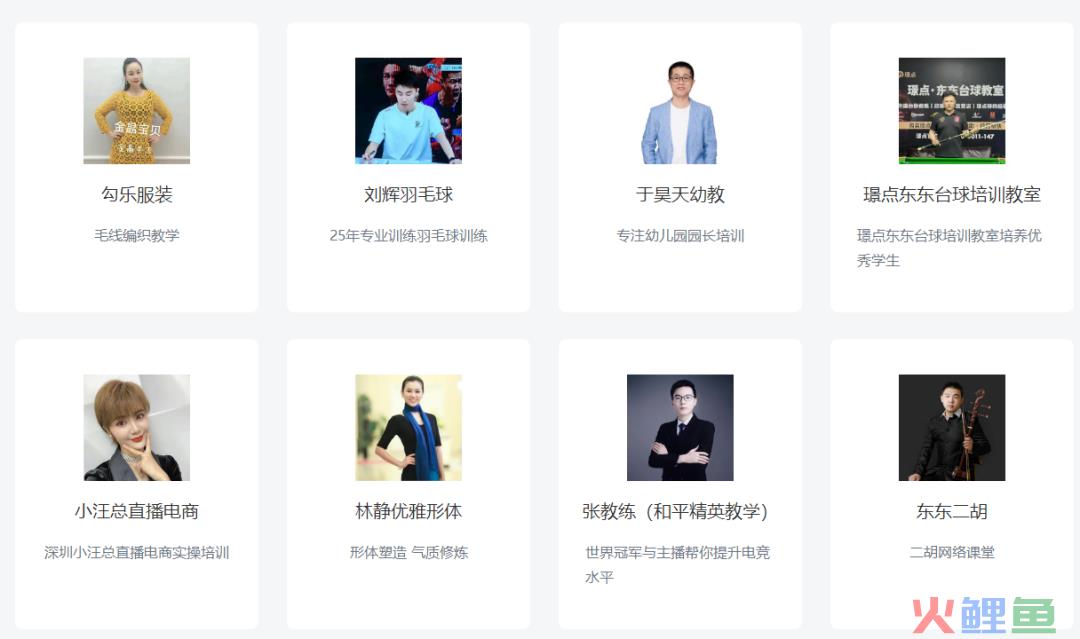Open the 林静优雅形体 profile picture
The image size is (1080, 639).
pos(408,428)
